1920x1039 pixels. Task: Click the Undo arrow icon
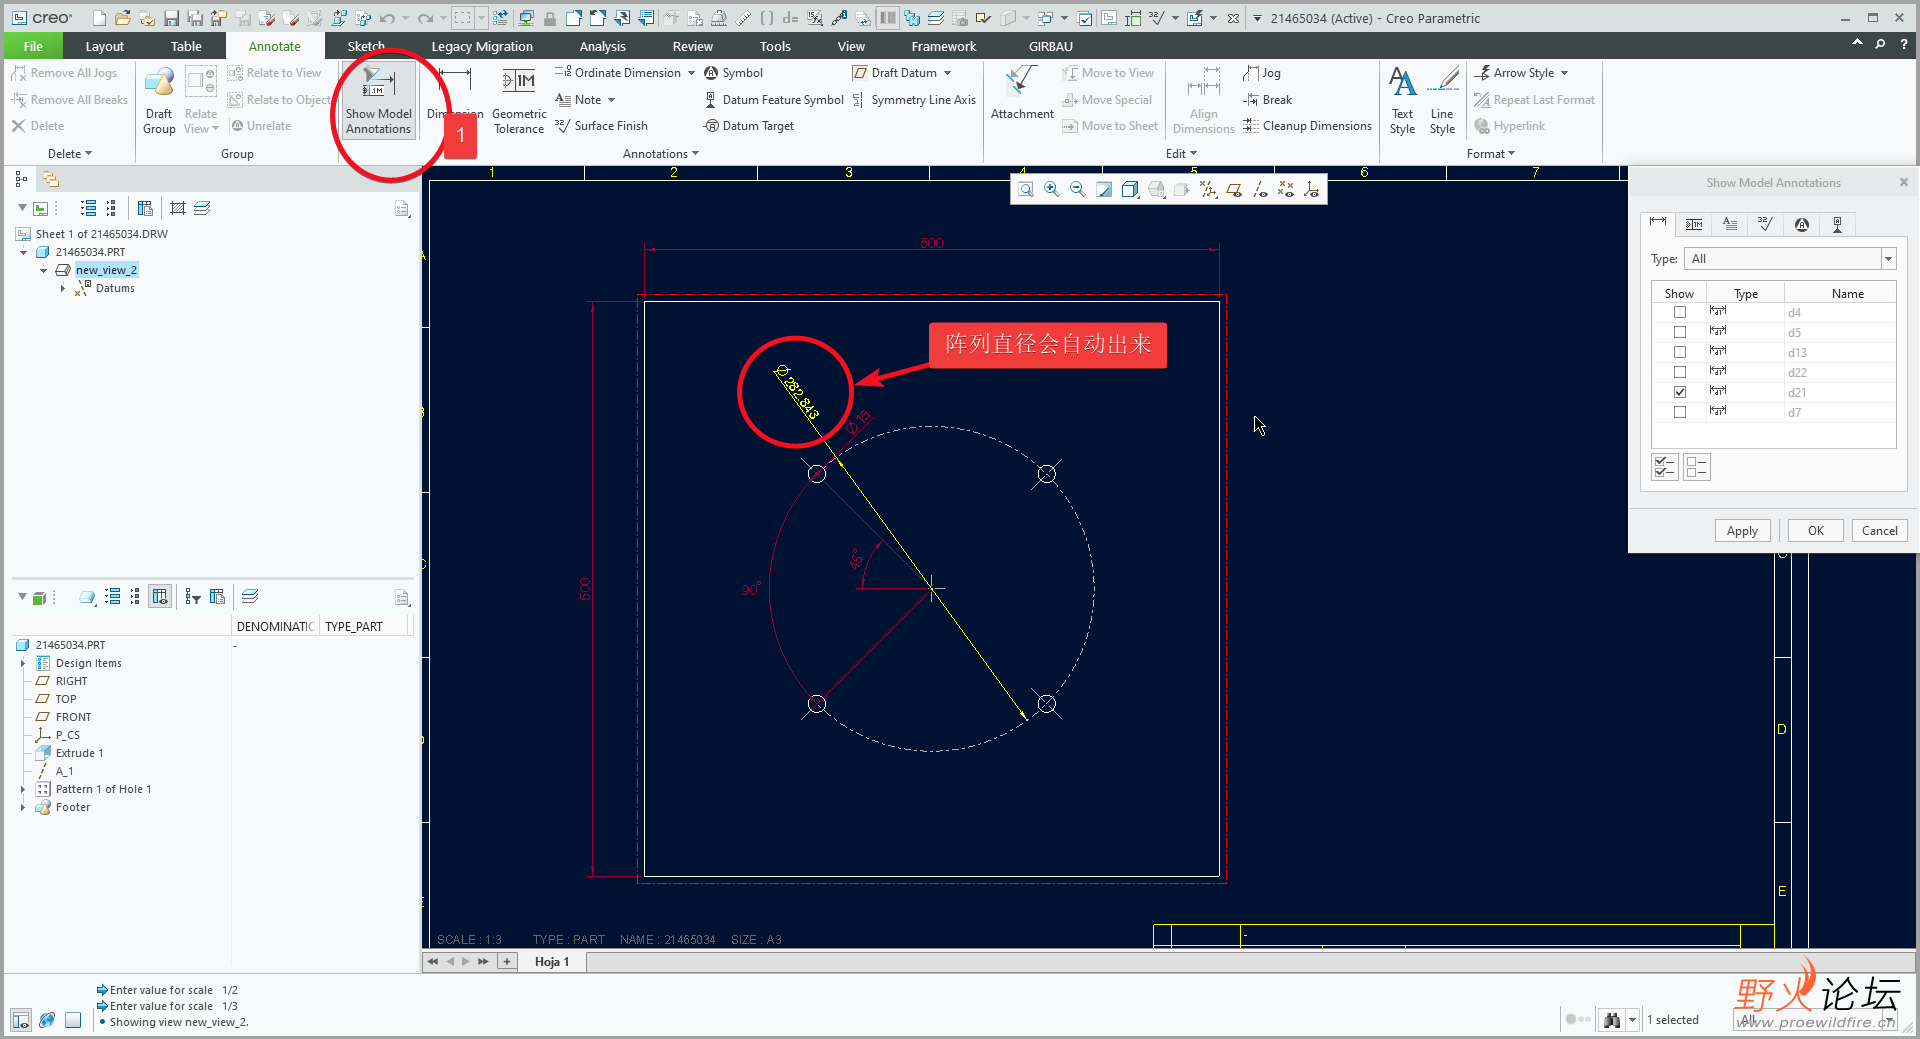click(387, 18)
